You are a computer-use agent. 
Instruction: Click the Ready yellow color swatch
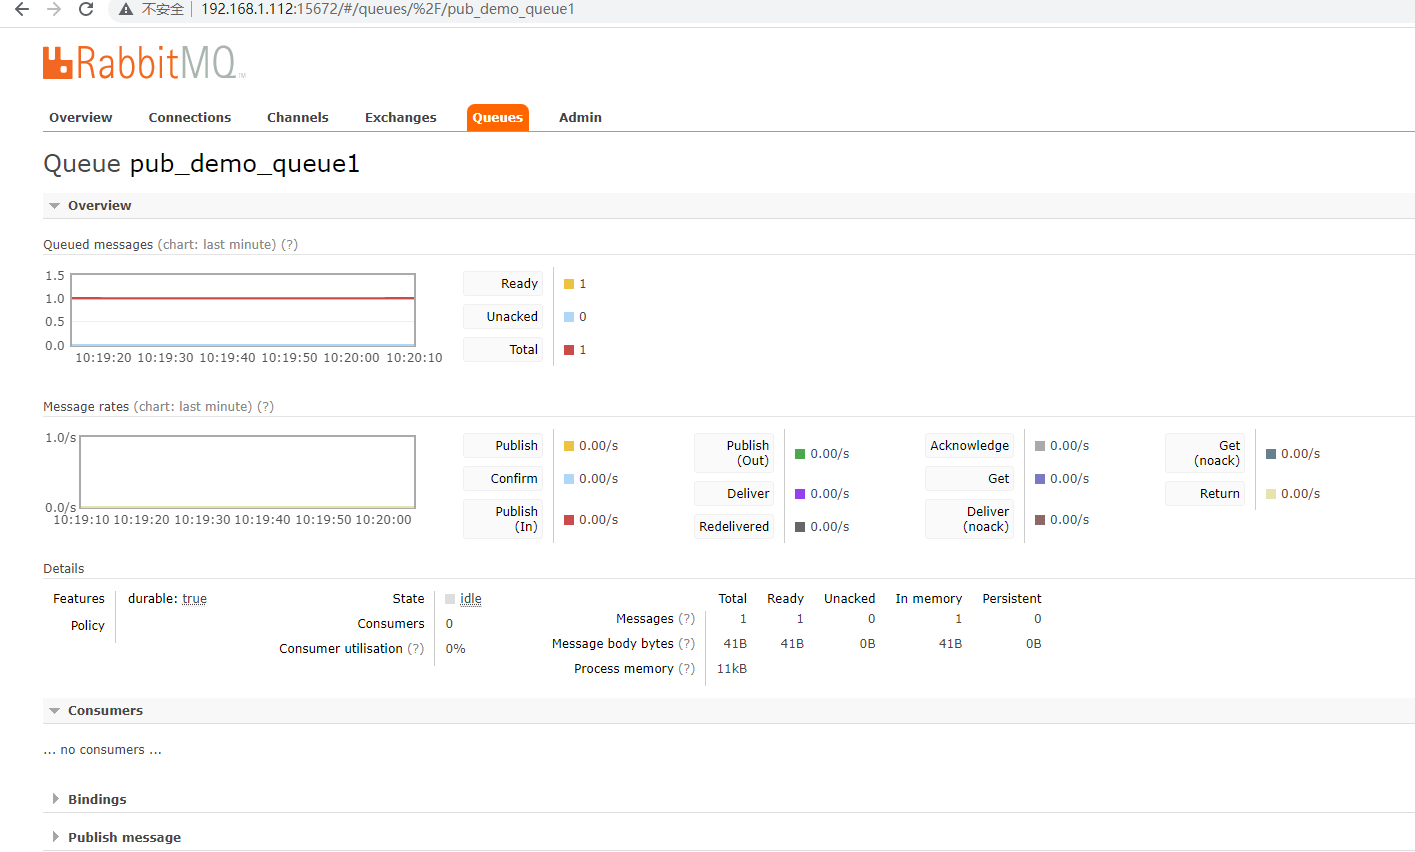pos(569,284)
